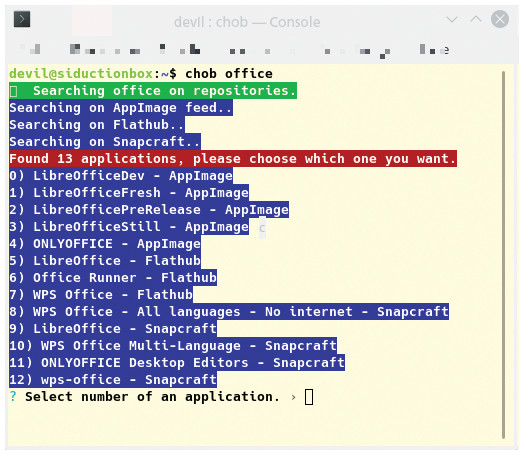
Task: Click the window title 'devil : chob — Console'
Action: click(x=247, y=22)
